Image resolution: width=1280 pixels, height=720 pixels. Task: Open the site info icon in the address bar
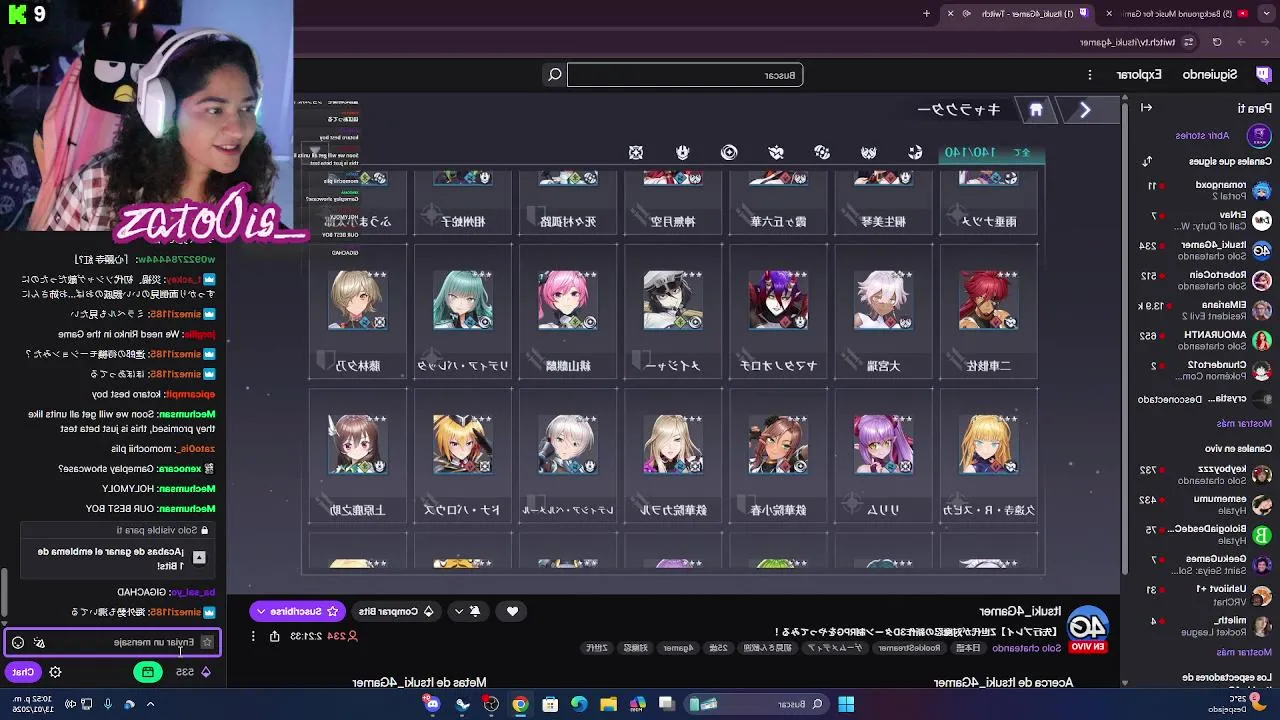coord(1188,42)
